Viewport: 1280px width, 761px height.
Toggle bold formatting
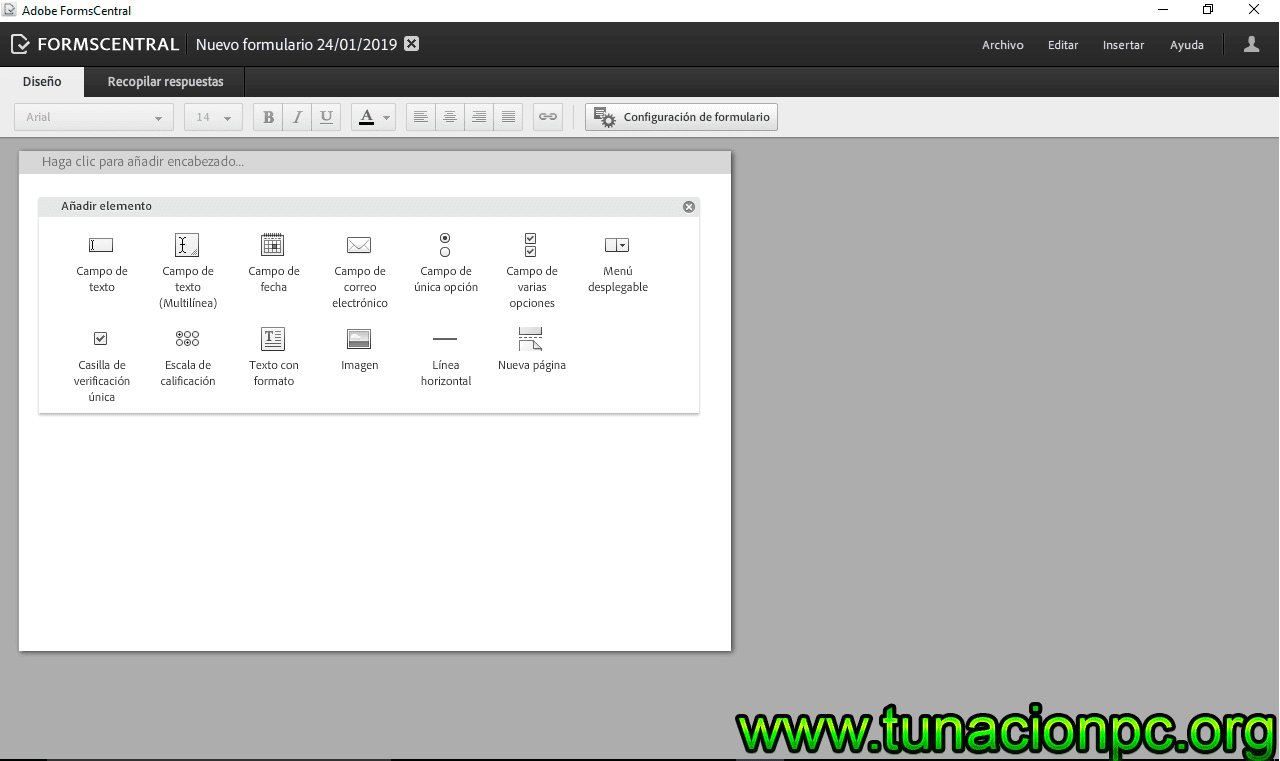point(268,117)
